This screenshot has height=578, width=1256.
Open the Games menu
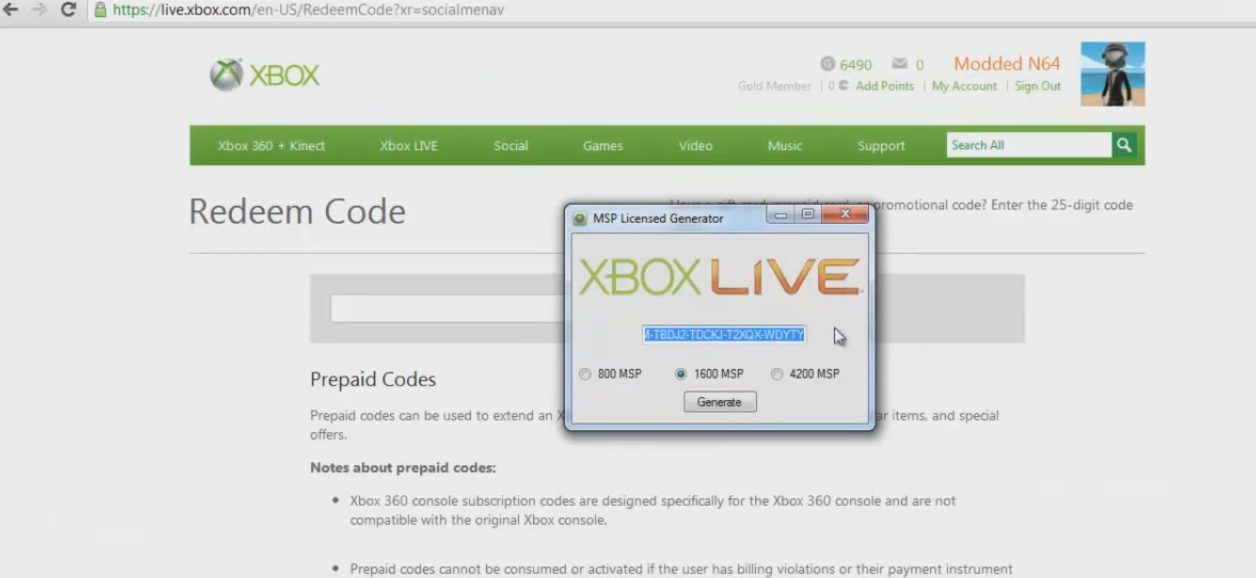click(603, 146)
